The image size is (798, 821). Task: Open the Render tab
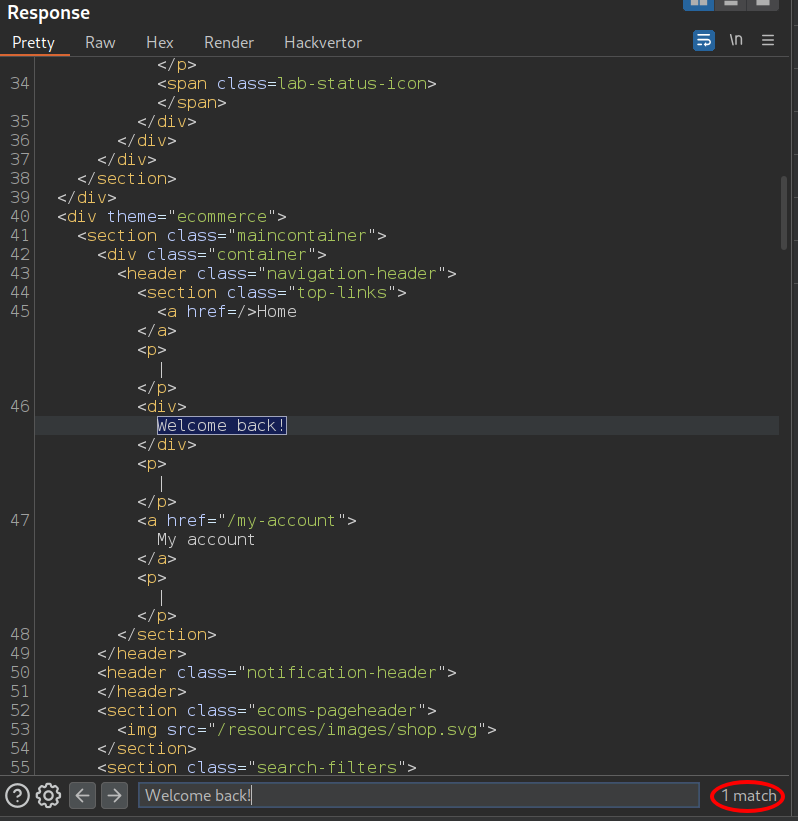pyautogui.click(x=229, y=43)
